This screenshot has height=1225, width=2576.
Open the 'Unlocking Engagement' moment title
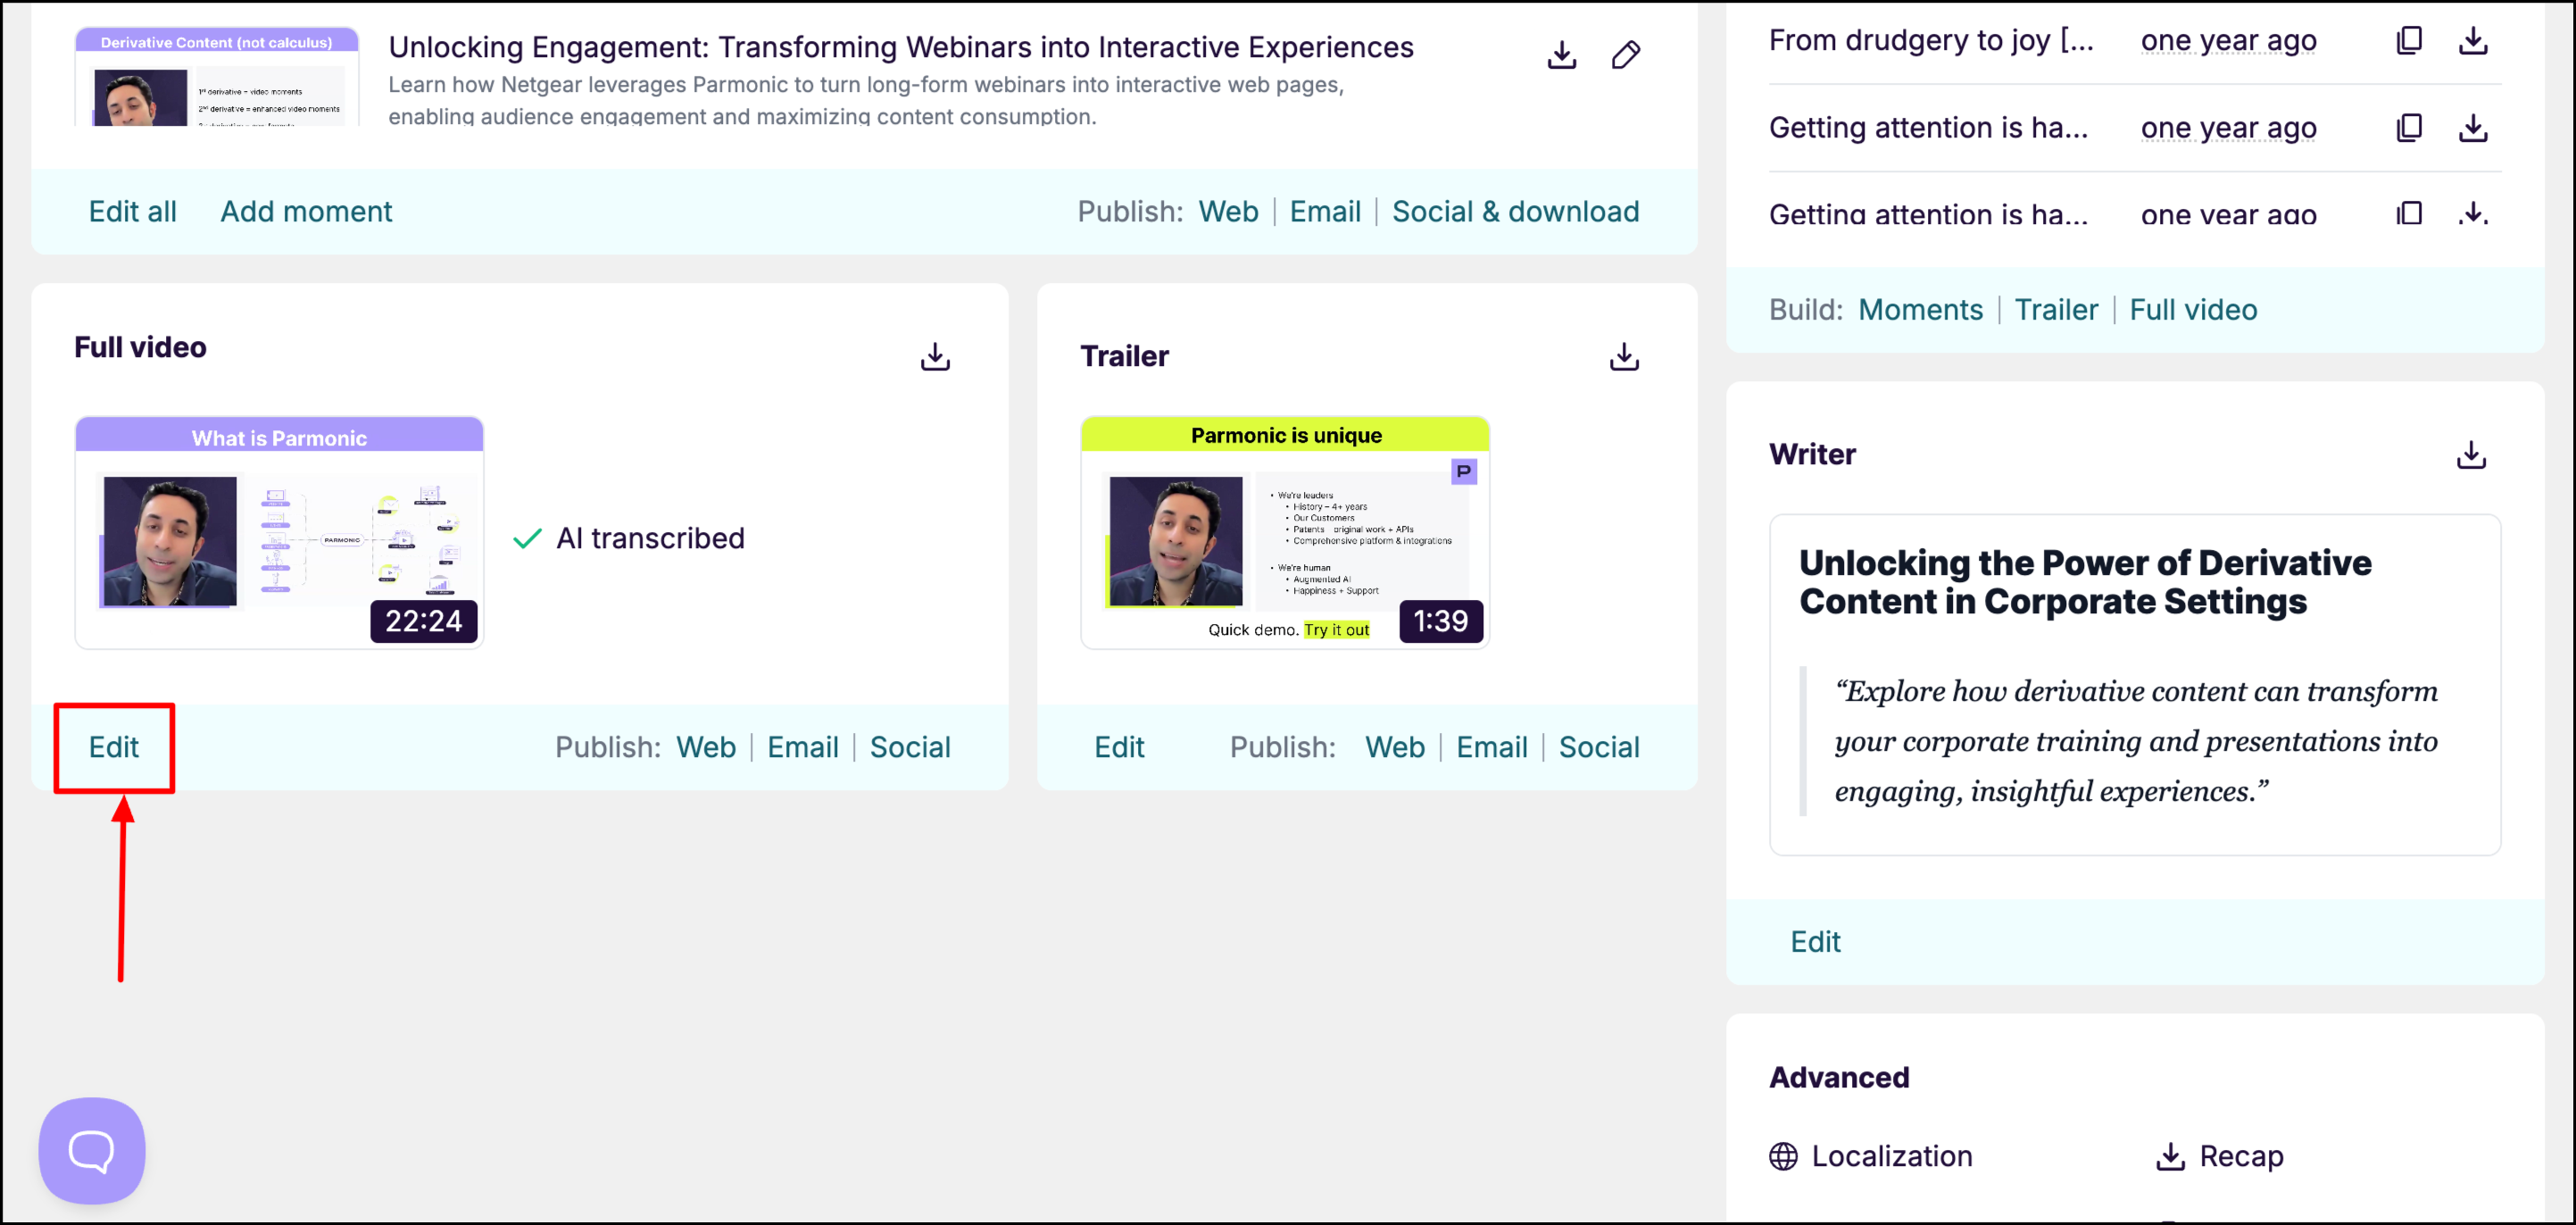[x=901, y=47]
